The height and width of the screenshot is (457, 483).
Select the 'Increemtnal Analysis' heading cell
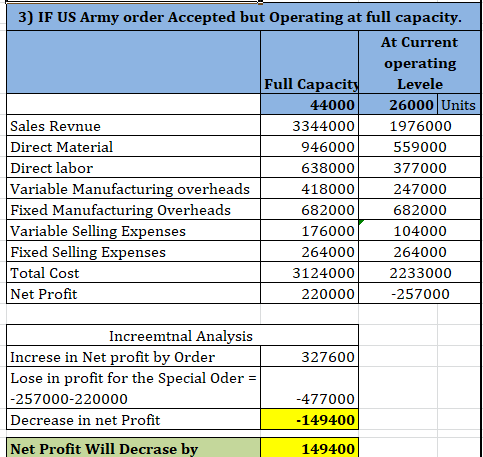183,335
